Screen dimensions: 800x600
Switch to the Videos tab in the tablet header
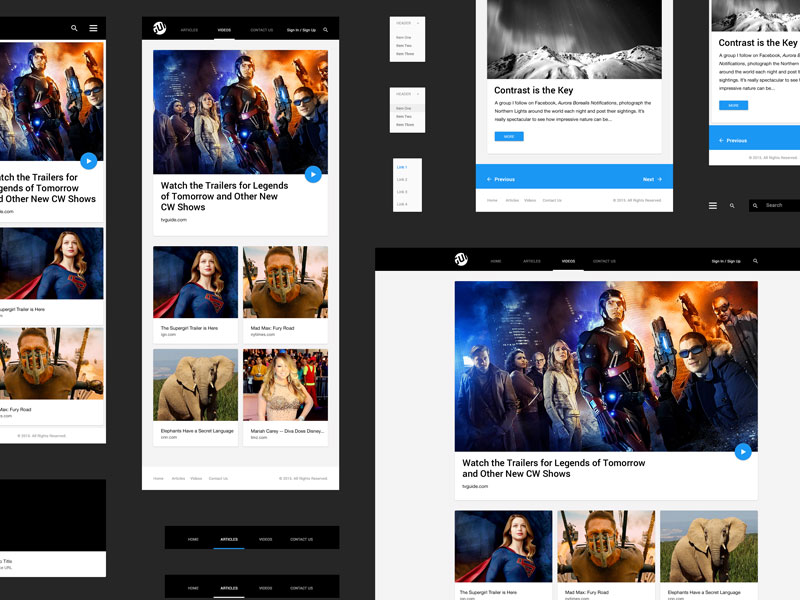tap(224, 30)
